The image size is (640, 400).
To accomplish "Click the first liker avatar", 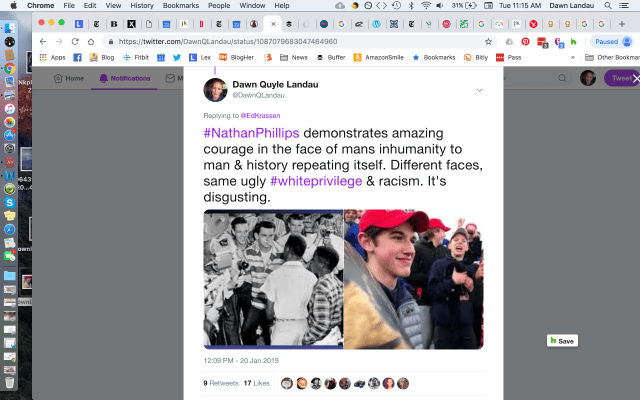I will point(287,383).
